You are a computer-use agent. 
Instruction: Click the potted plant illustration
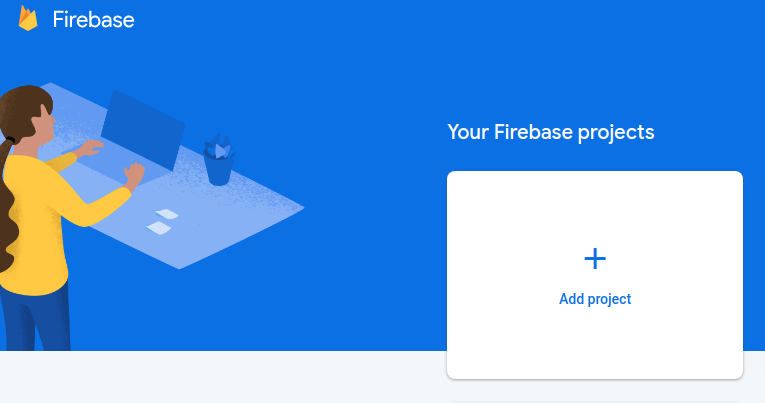click(219, 160)
